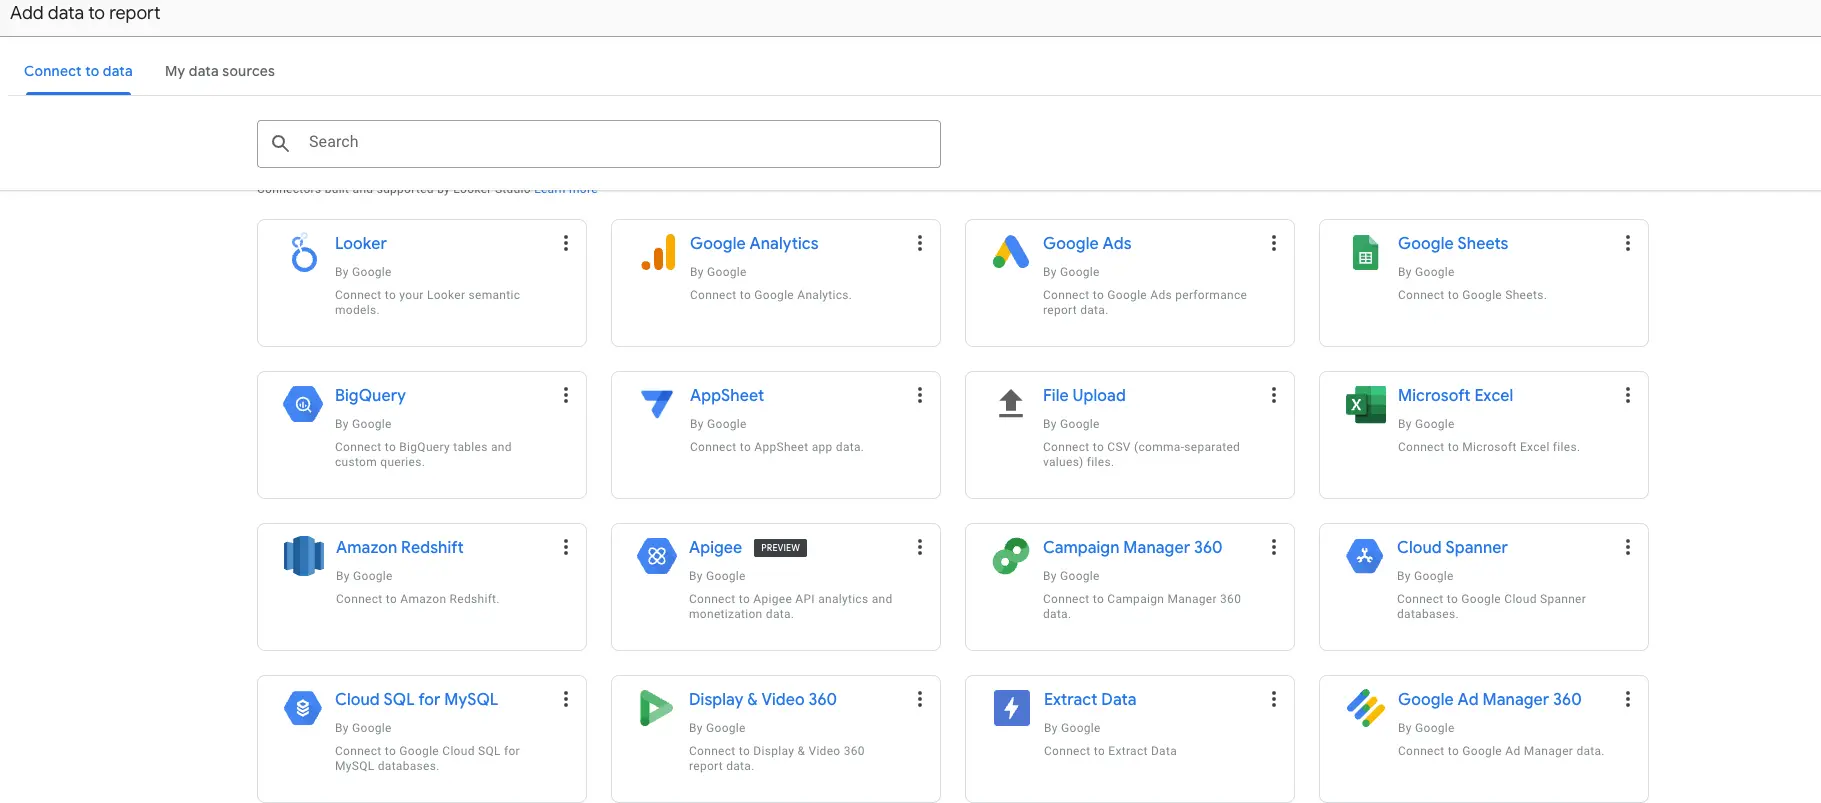The image size is (1821, 803).
Task: Click the Apigee hexagon icon
Action: point(657,556)
